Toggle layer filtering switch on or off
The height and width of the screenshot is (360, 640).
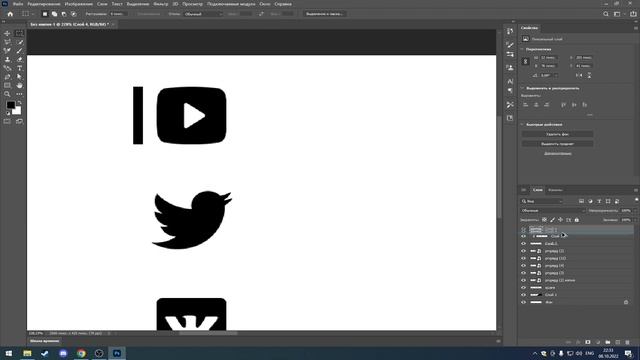coord(636,200)
